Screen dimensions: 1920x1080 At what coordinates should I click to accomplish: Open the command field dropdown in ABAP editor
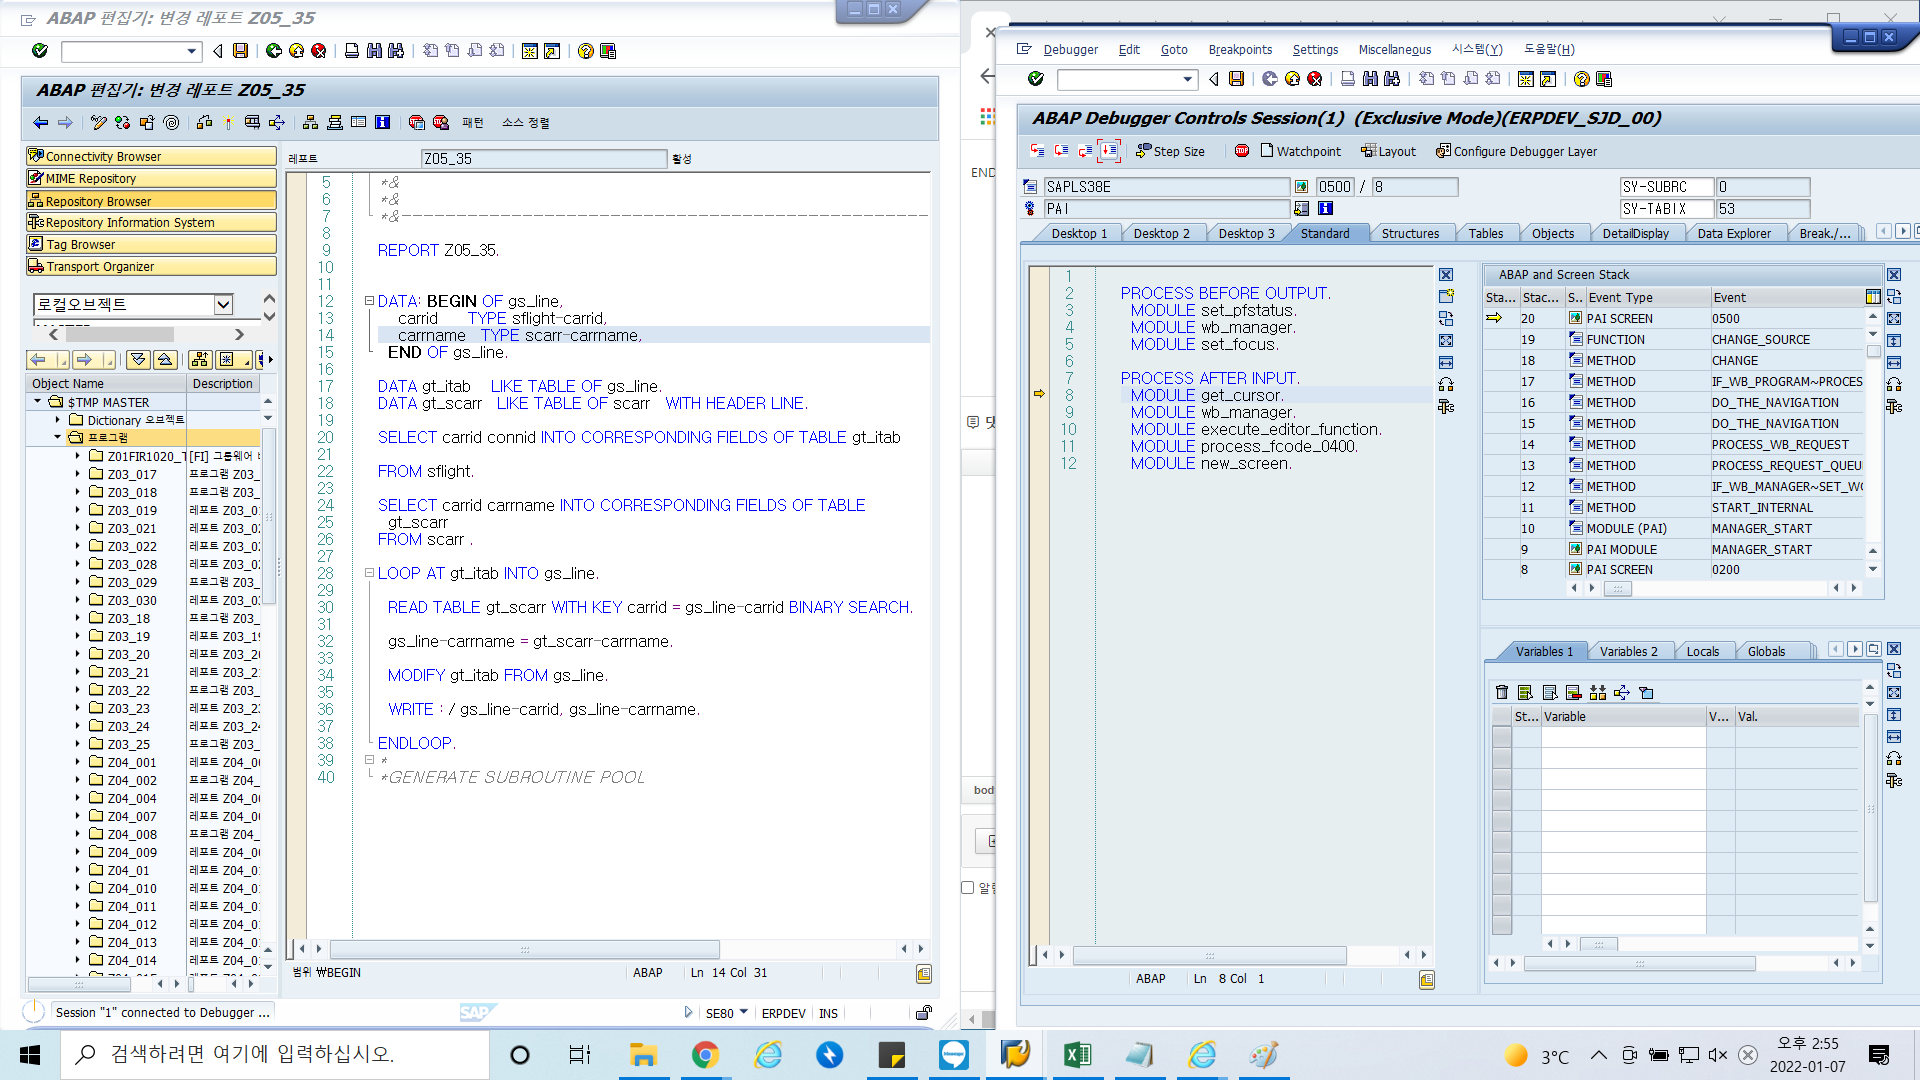click(x=192, y=51)
